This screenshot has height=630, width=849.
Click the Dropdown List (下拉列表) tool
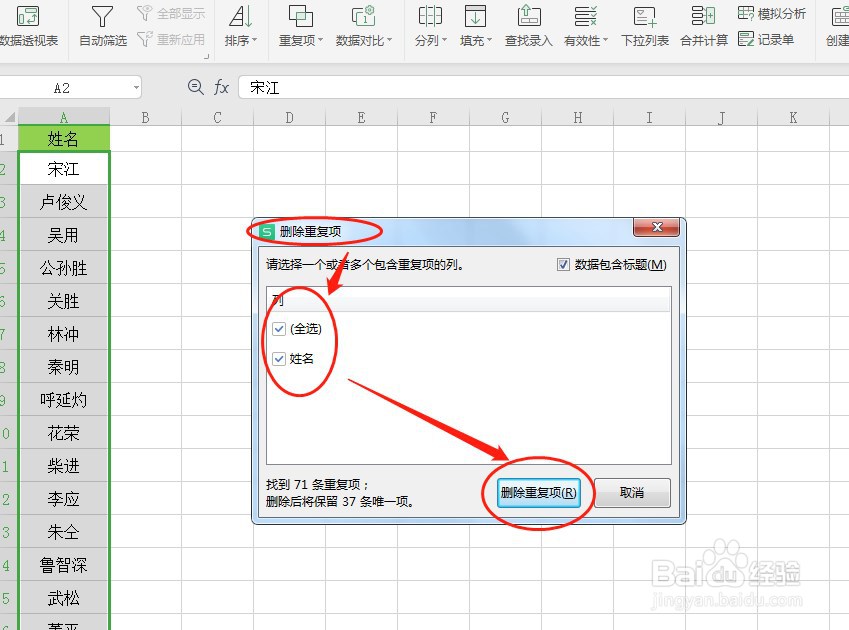644,27
